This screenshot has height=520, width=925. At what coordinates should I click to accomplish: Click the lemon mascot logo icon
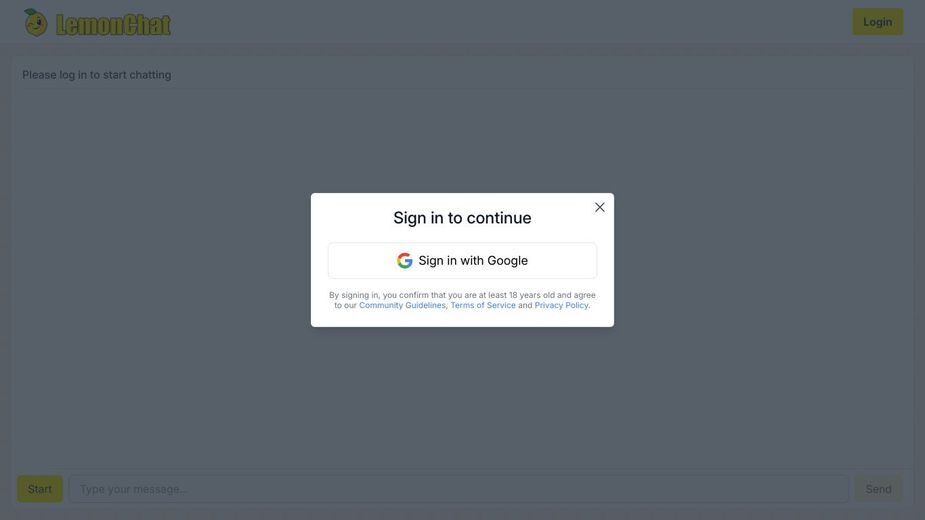35,22
